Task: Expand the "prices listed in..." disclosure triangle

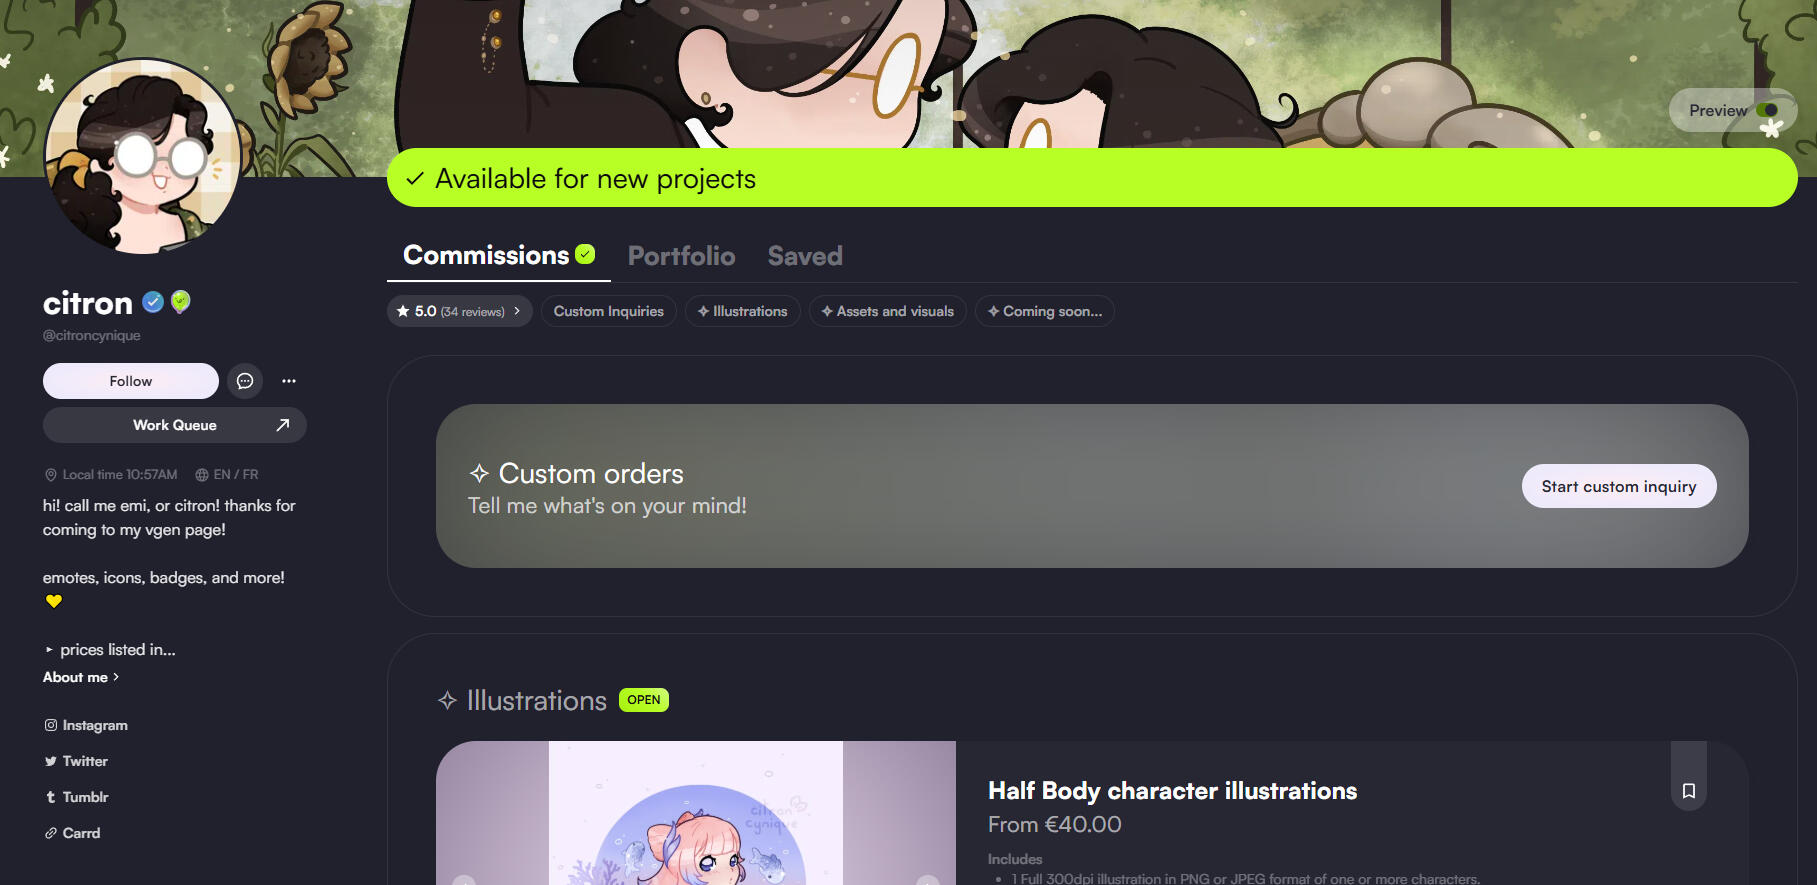Action: (x=49, y=650)
